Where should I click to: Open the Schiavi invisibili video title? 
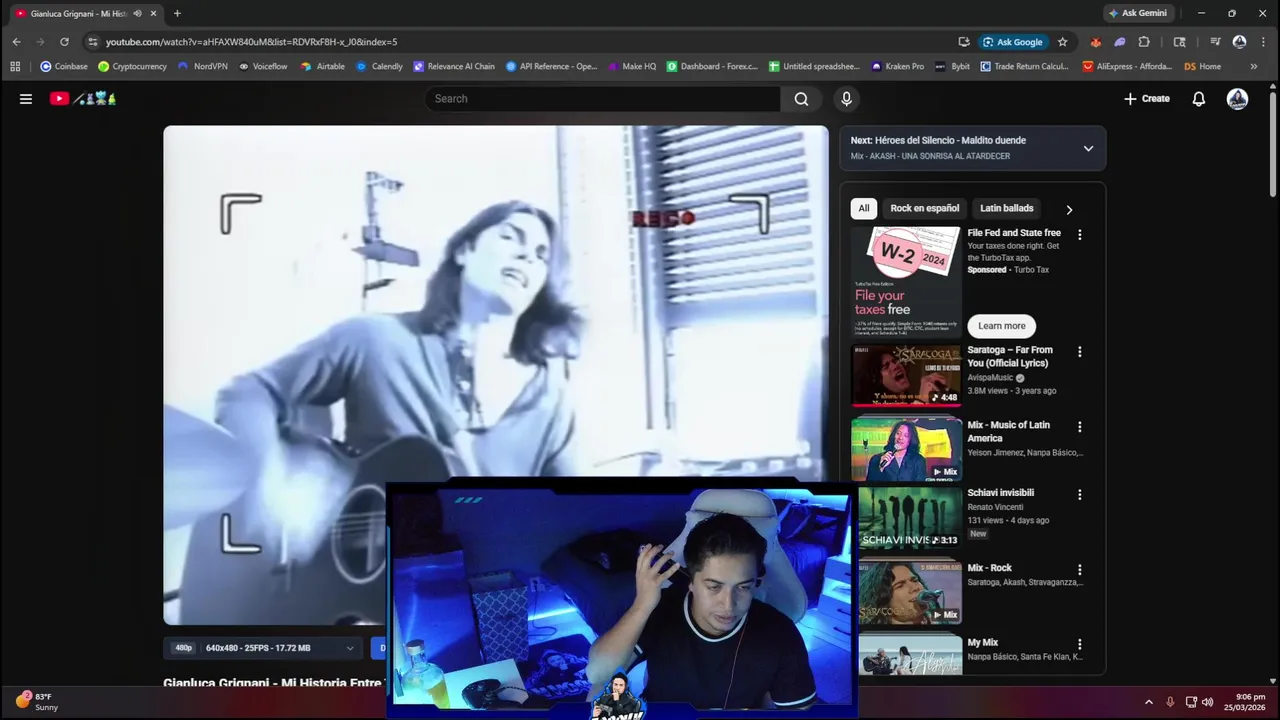coord(1000,493)
